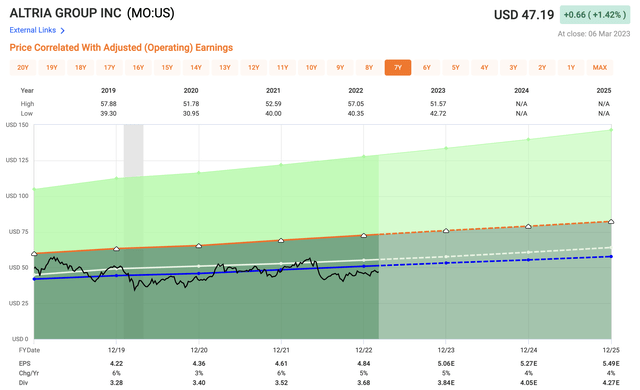Click estimated EPS 5.49E for 12/25
The width and height of the screenshot is (640, 390).
click(x=611, y=363)
